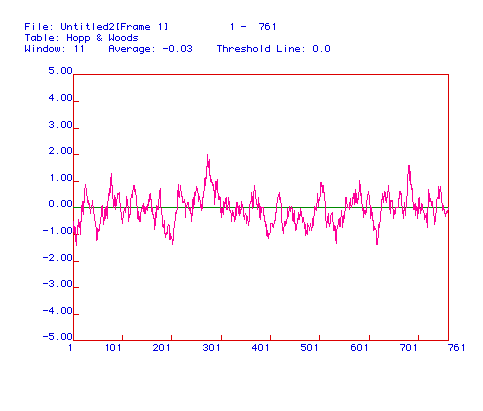Click the 2.00 y-axis label

(x=60, y=151)
